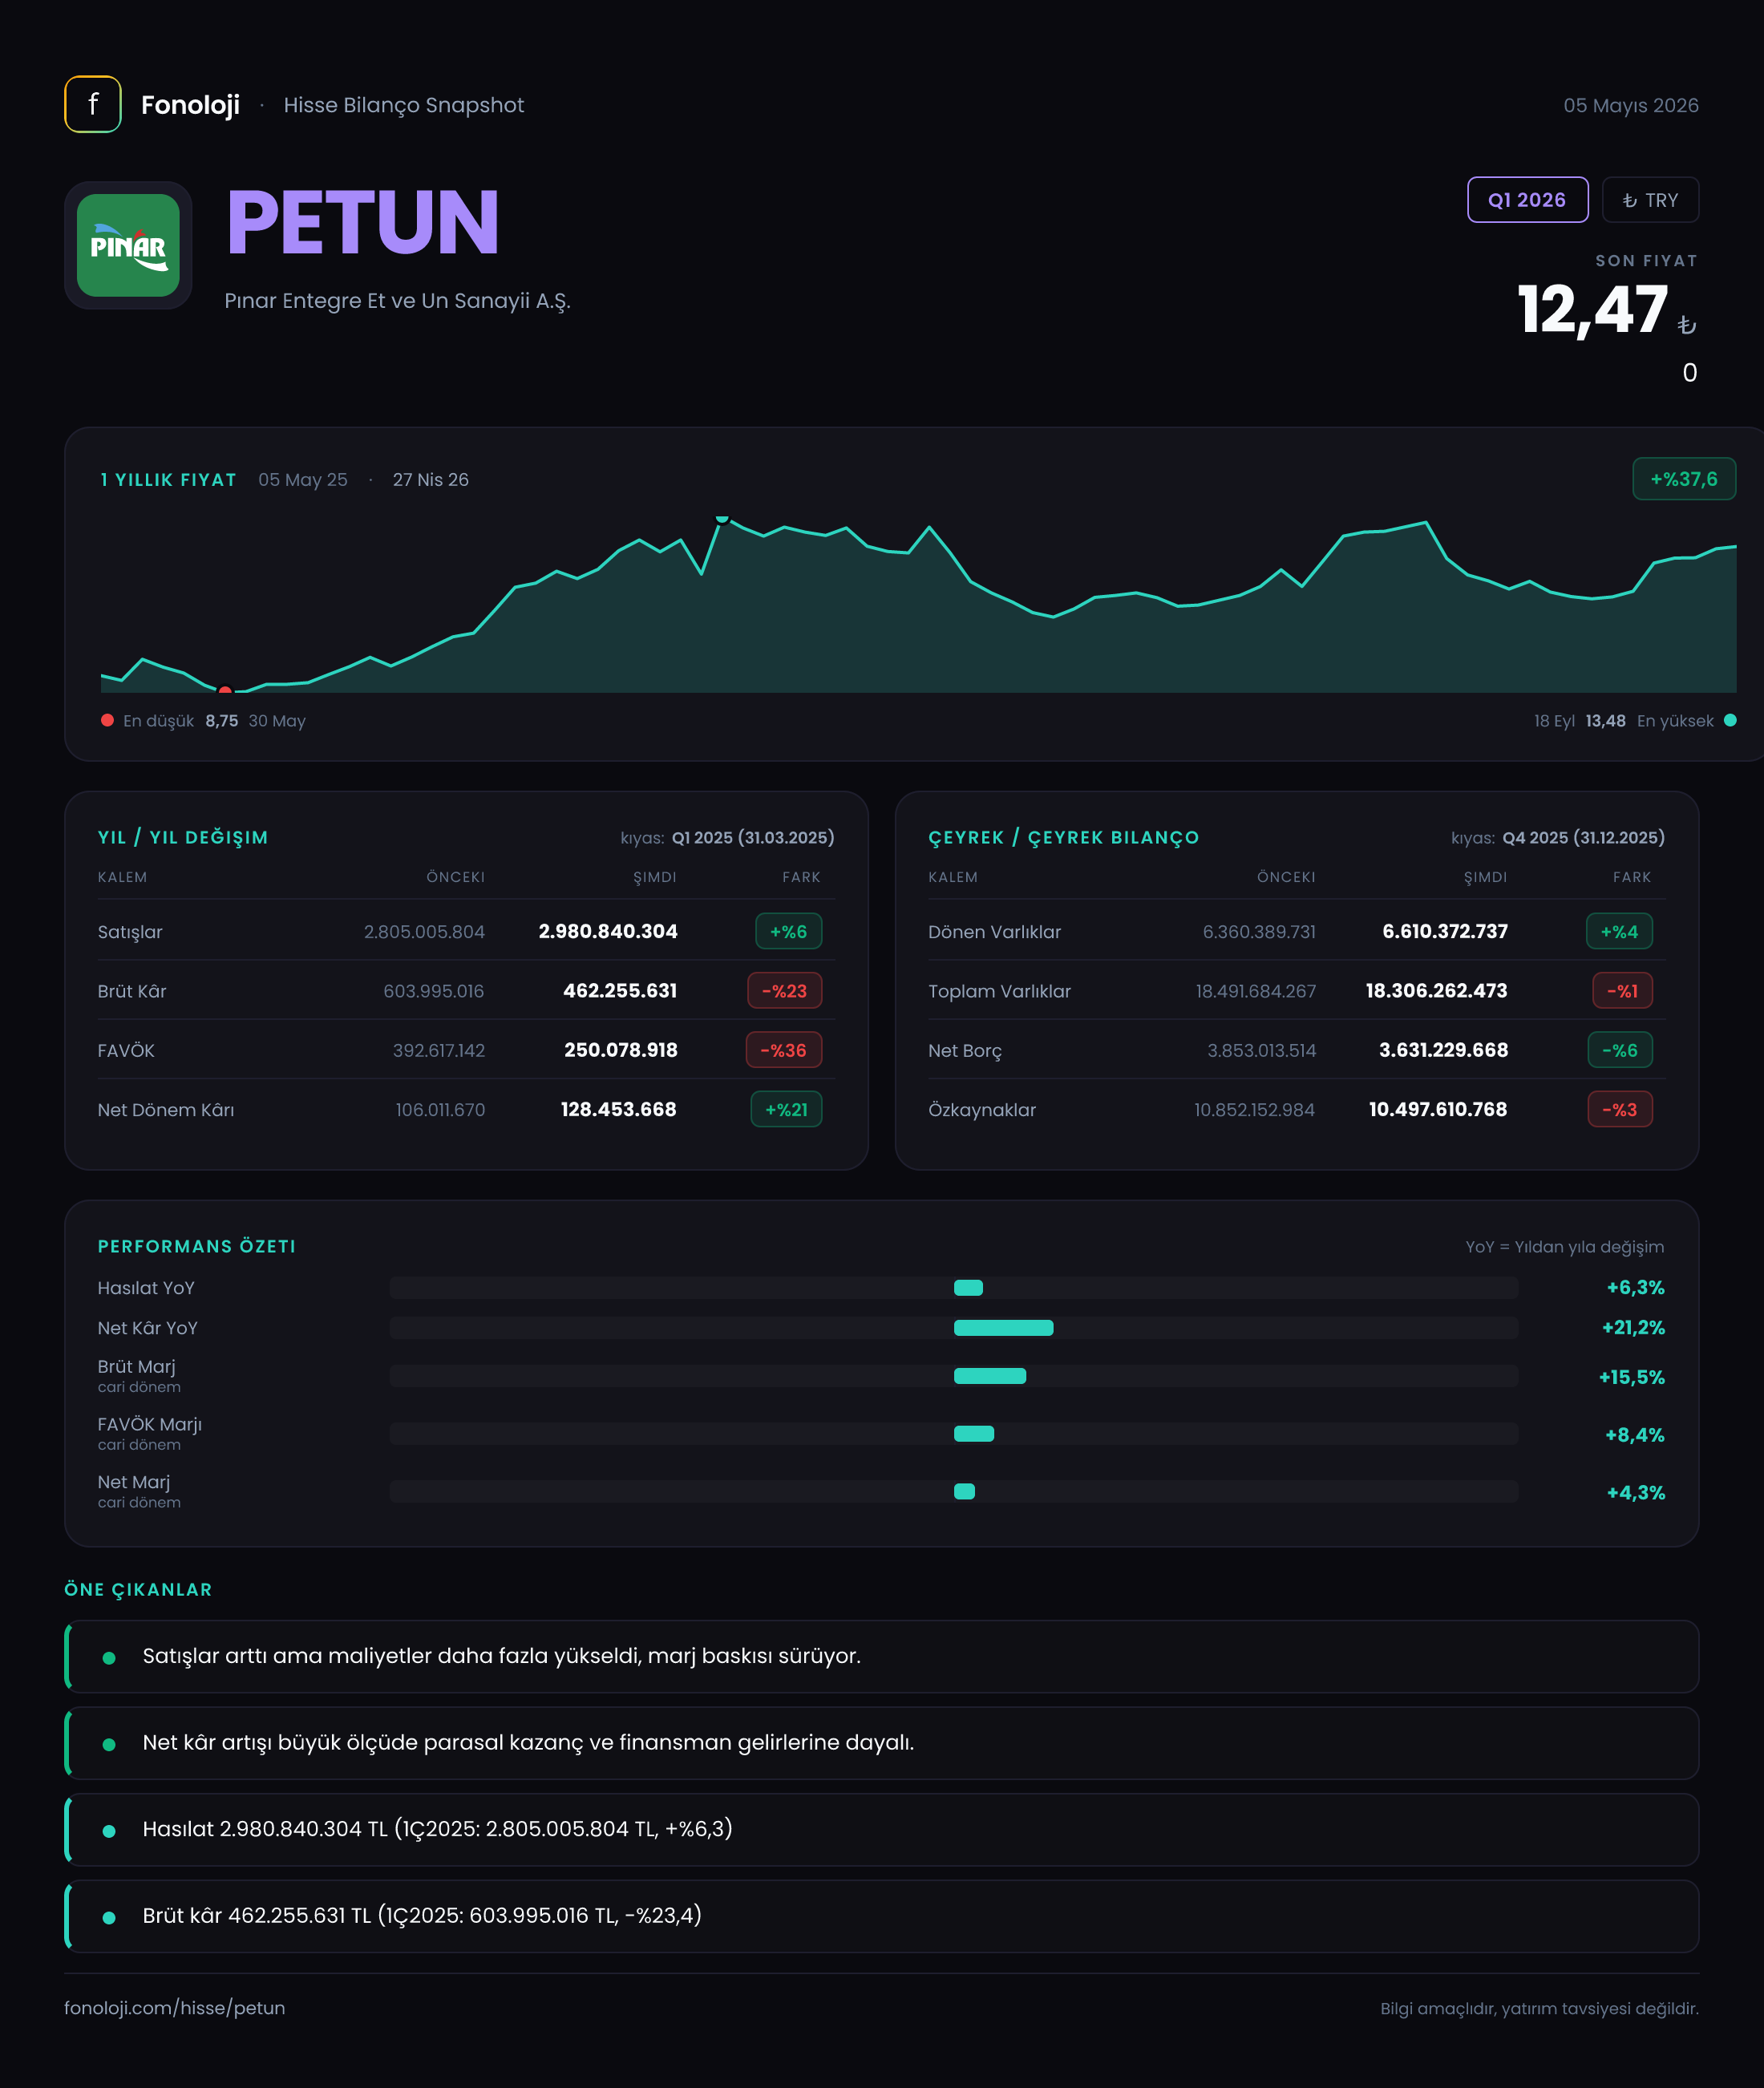Click the PETUN ticker title
Screen dimensions: 1764x2088
(362, 222)
